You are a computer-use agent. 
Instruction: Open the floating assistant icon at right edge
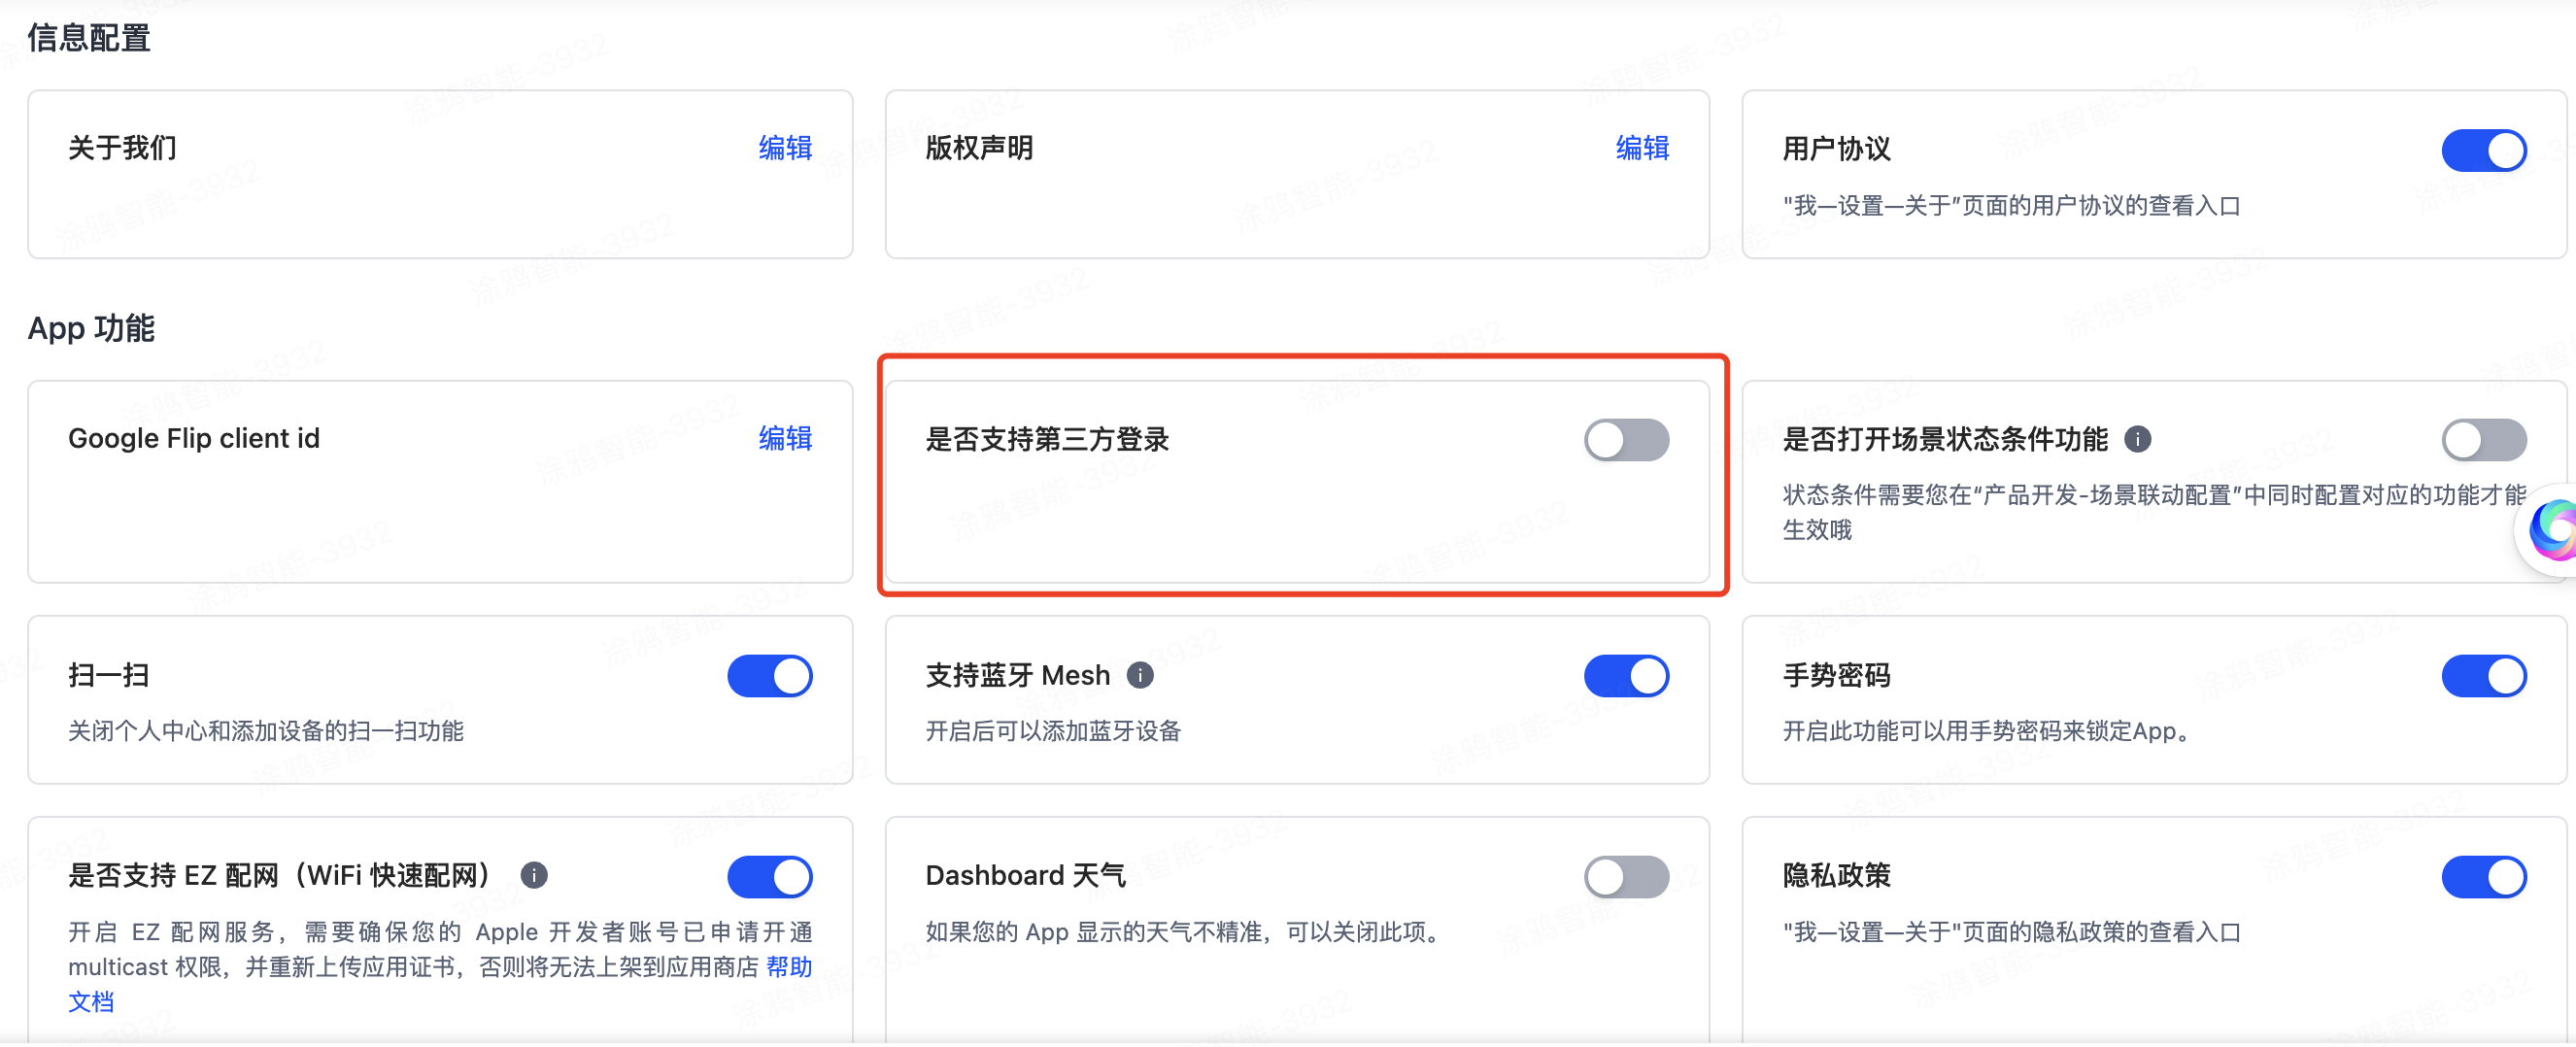click(x=2552, y=530)
